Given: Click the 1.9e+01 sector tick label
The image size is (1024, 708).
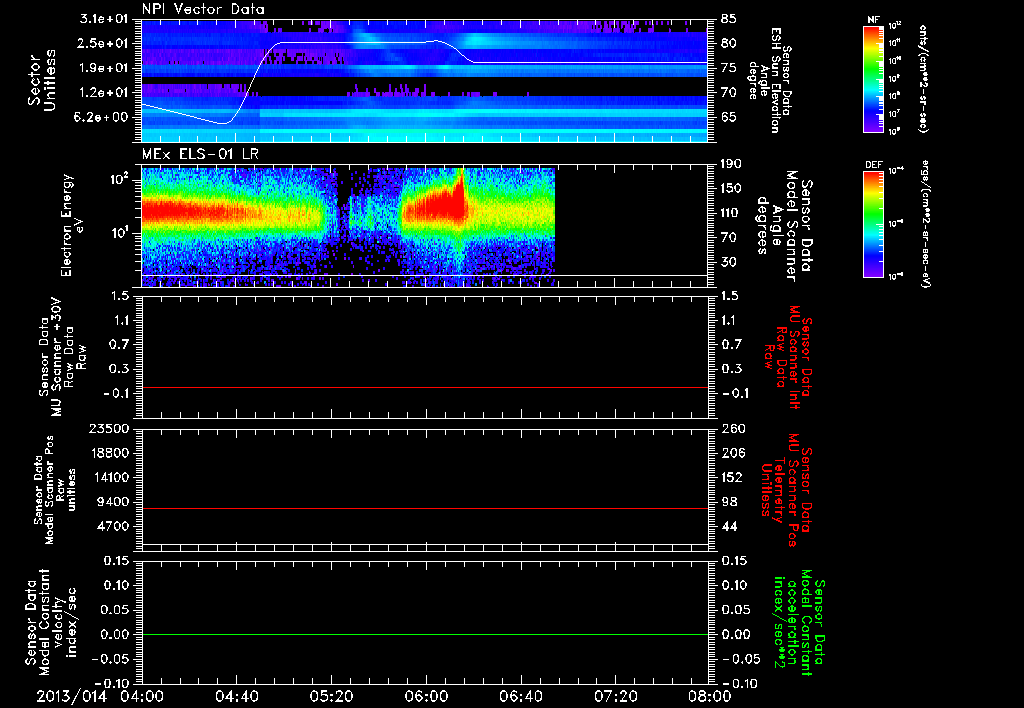Looking at the screenshot, I should click(104, 68).
